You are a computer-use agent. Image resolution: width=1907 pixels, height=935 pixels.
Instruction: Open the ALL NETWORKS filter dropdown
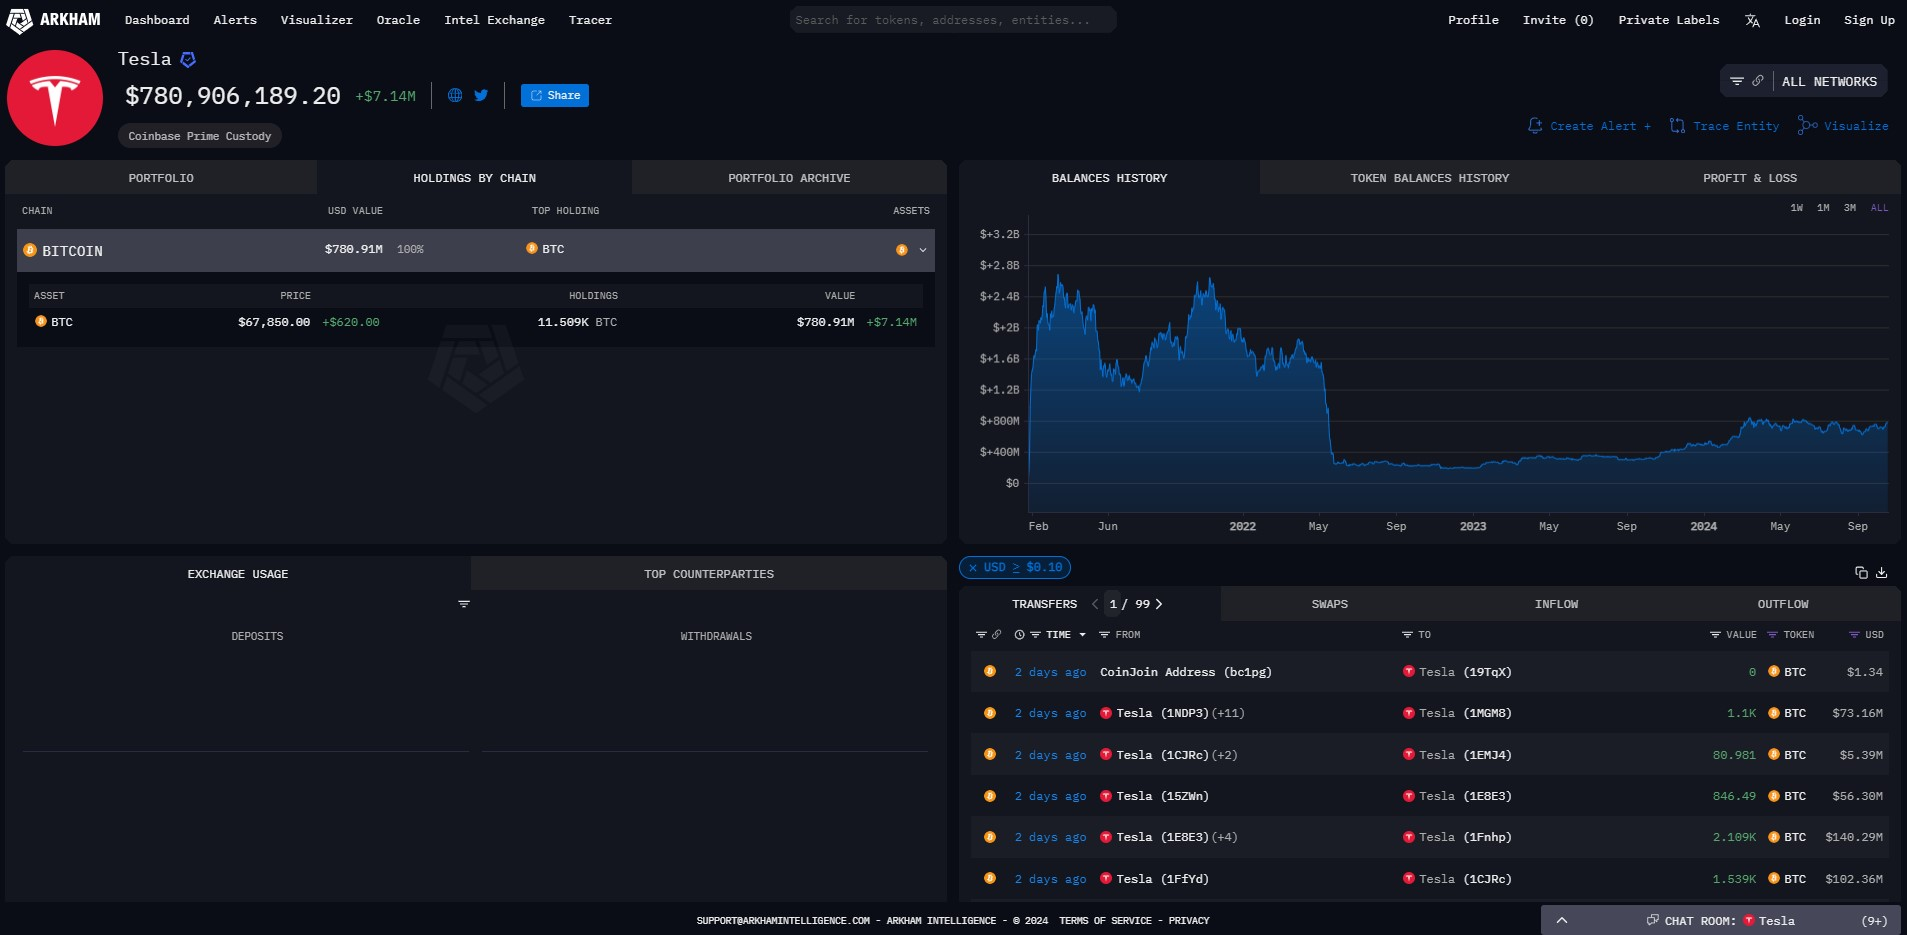pyautogui.click(x=1828, y=82)
